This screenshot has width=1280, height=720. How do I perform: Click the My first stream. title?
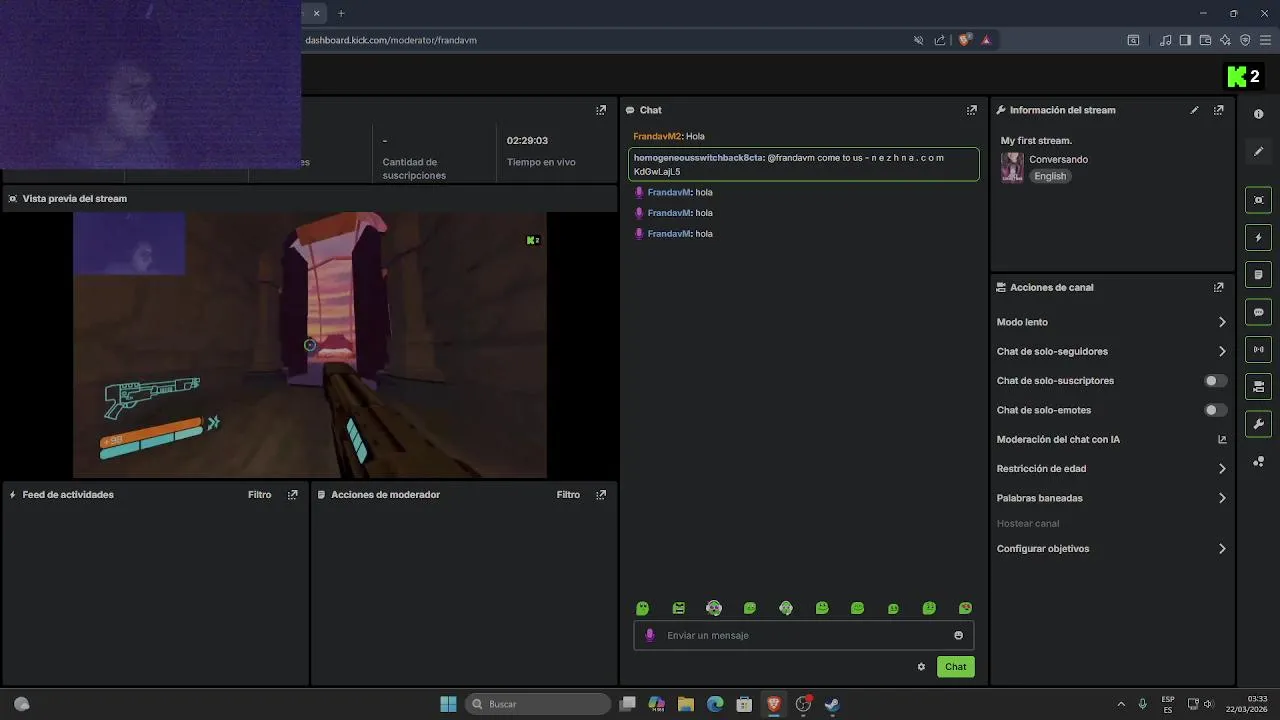click(x=1036, y=141)
